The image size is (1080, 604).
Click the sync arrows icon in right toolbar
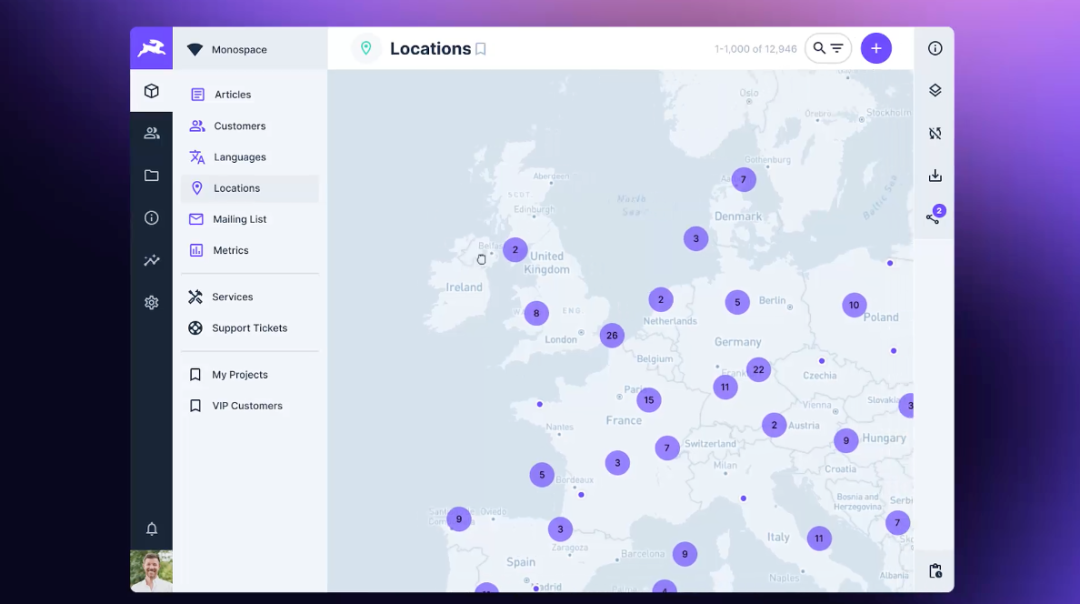tap(935, 133)
